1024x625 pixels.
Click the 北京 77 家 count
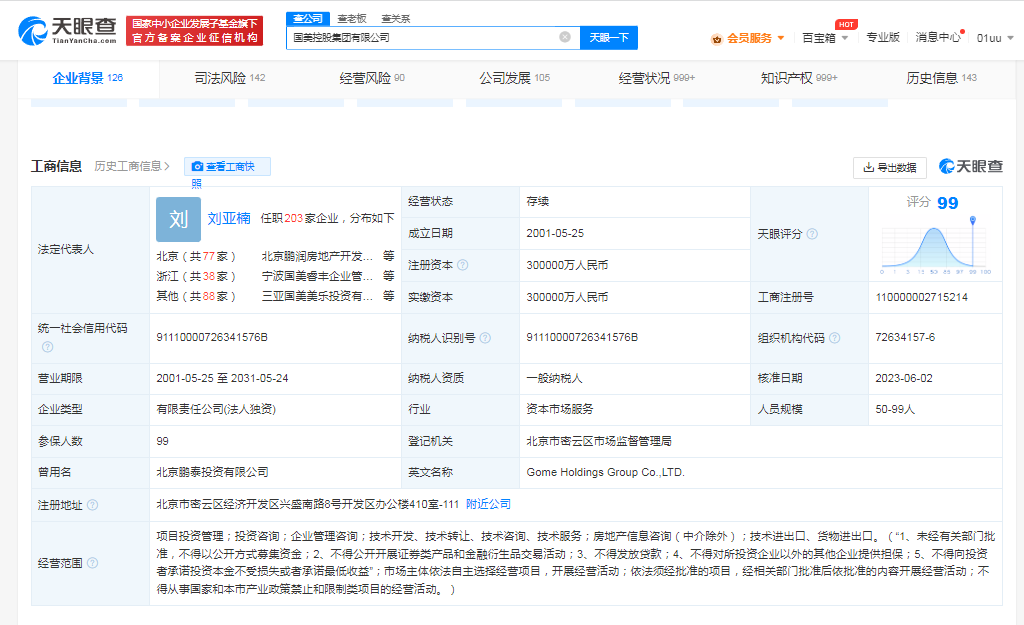pyautogui.click(x=209, y=256)
